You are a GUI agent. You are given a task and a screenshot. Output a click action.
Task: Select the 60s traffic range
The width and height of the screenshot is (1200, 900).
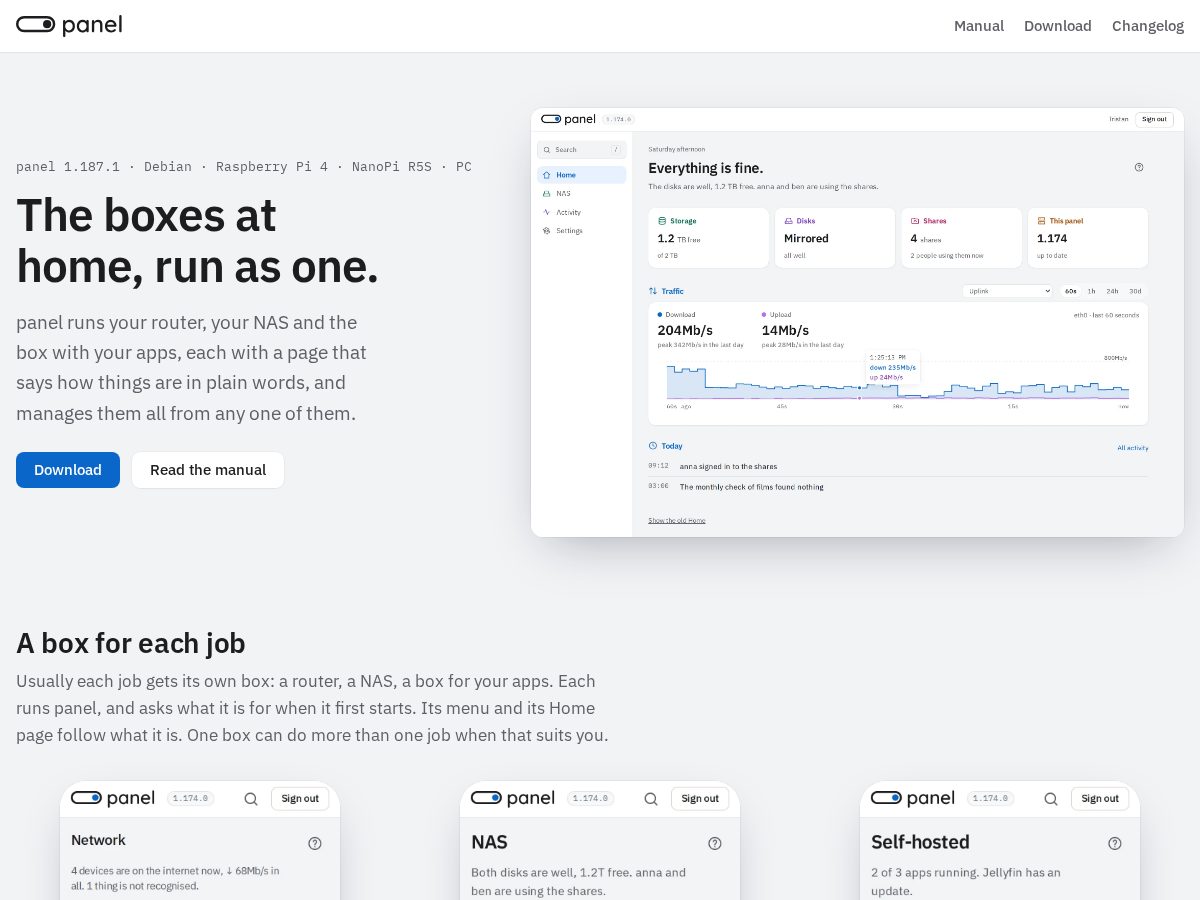click(1071, 291)
